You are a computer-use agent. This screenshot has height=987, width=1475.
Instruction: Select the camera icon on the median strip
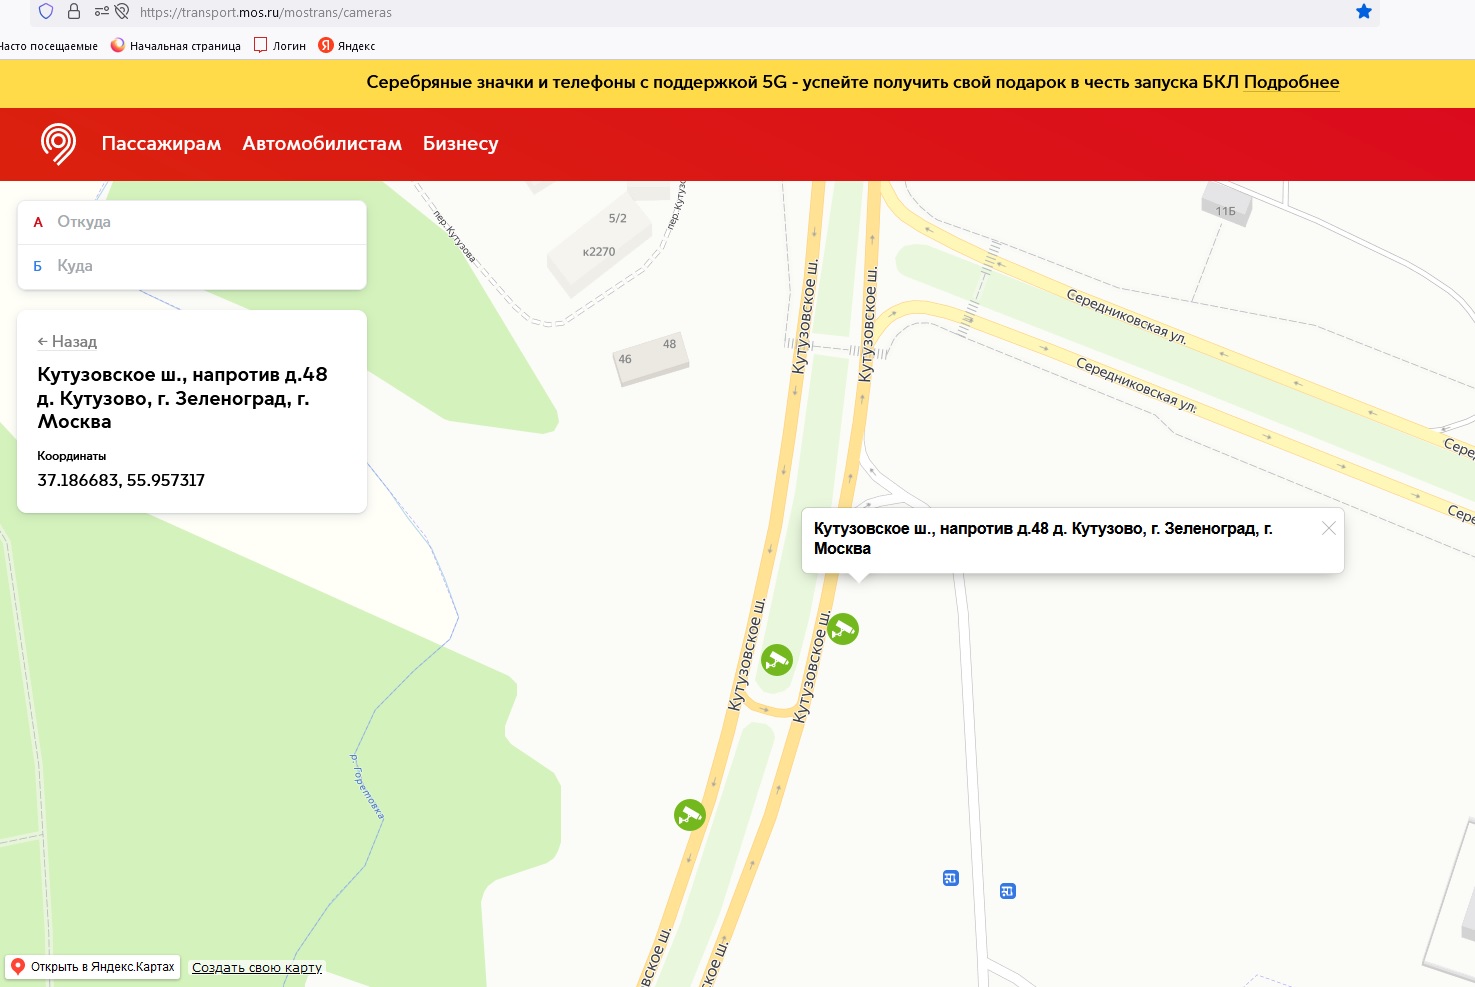777,660
